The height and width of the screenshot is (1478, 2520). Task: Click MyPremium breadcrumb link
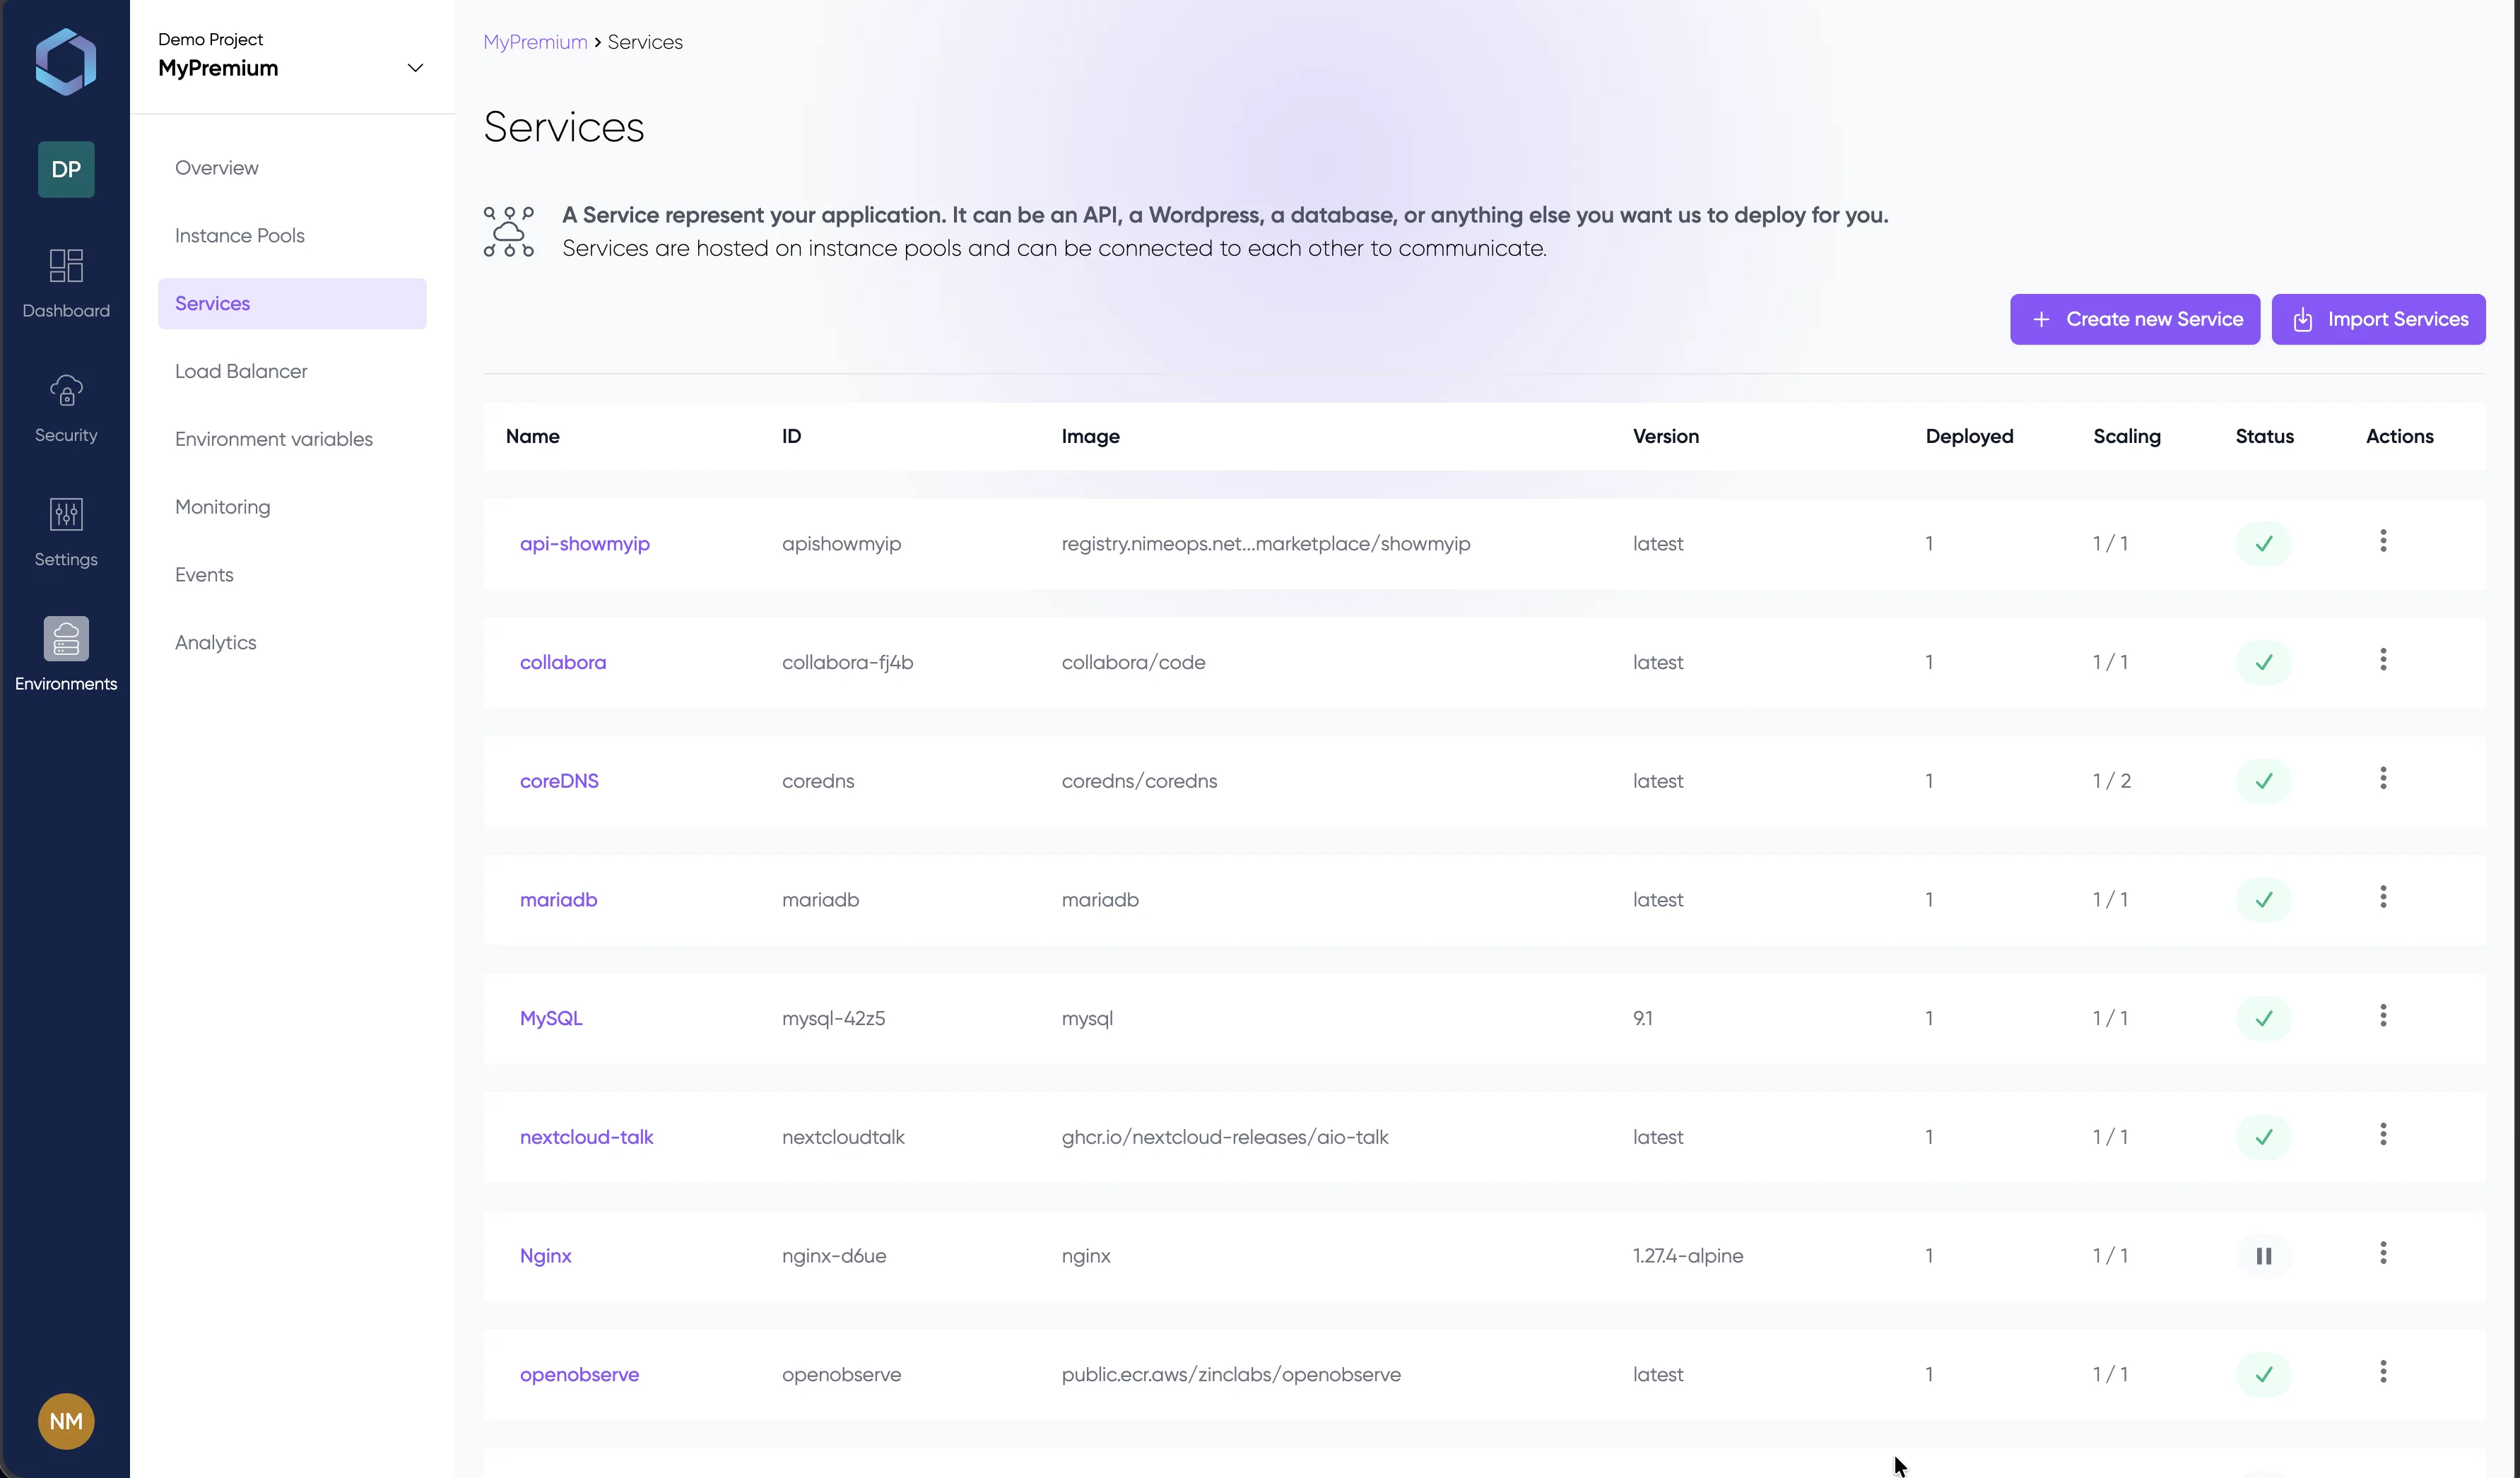(x=535, y=42)
